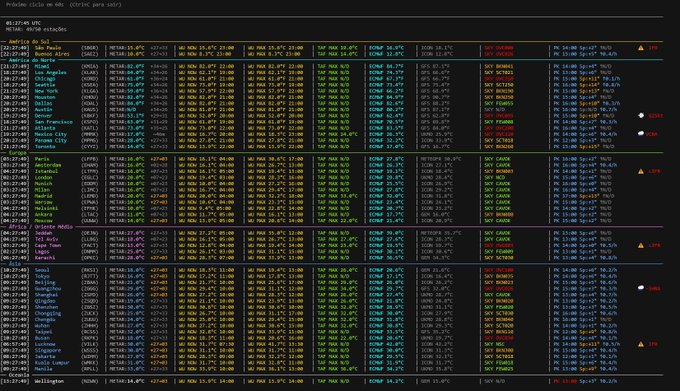
Task: Click the "Helsinki" city name
Action: pos(46,208)
